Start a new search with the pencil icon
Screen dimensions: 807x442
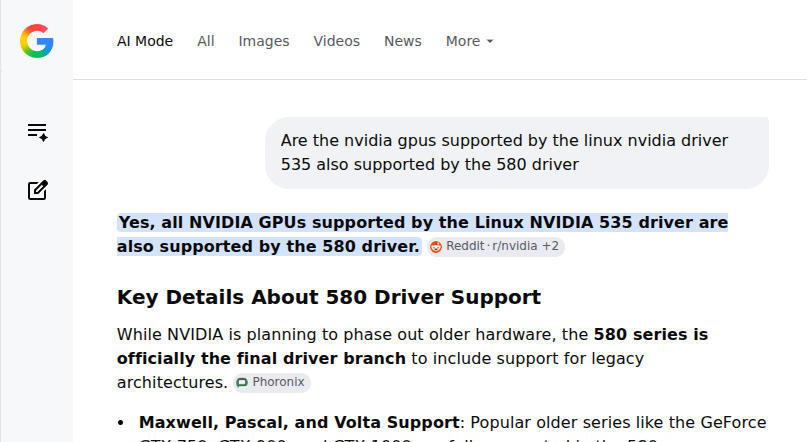(38, 190)
